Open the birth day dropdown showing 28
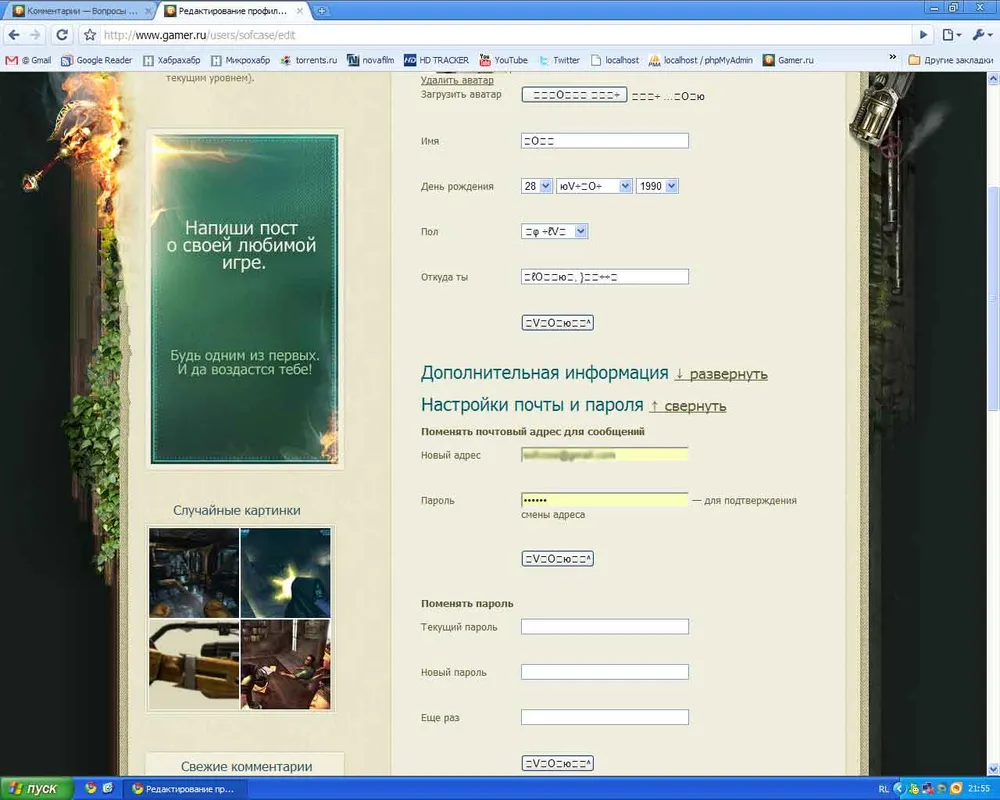The width and height of the screenshot is (1000, 800). click(536, 186)
